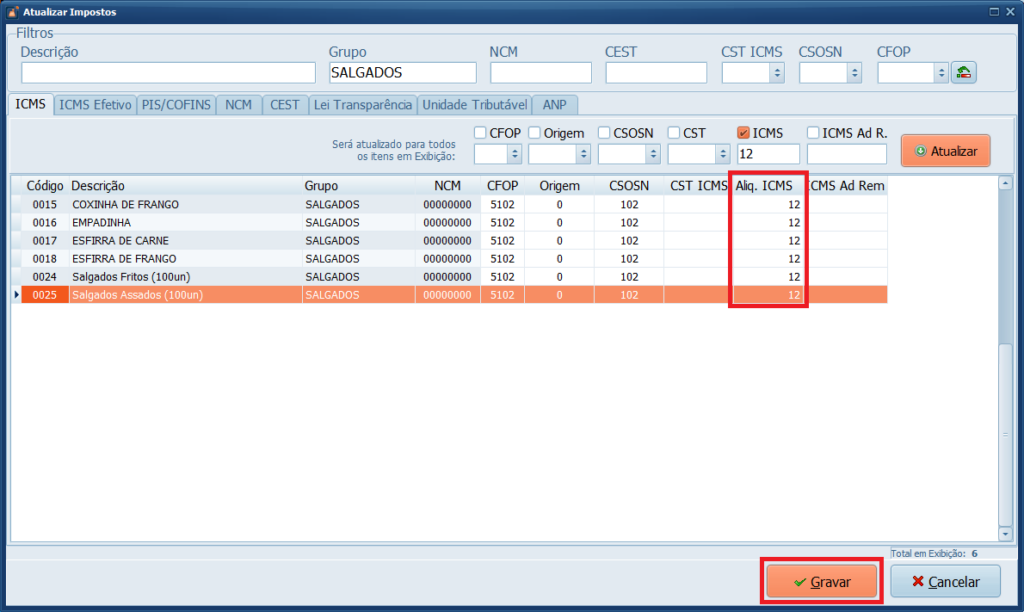The width and height of the screenshot is (1024, 612).
Task: Tick the ICMS Ad R. checkbox
Action: tap(813, 133)
